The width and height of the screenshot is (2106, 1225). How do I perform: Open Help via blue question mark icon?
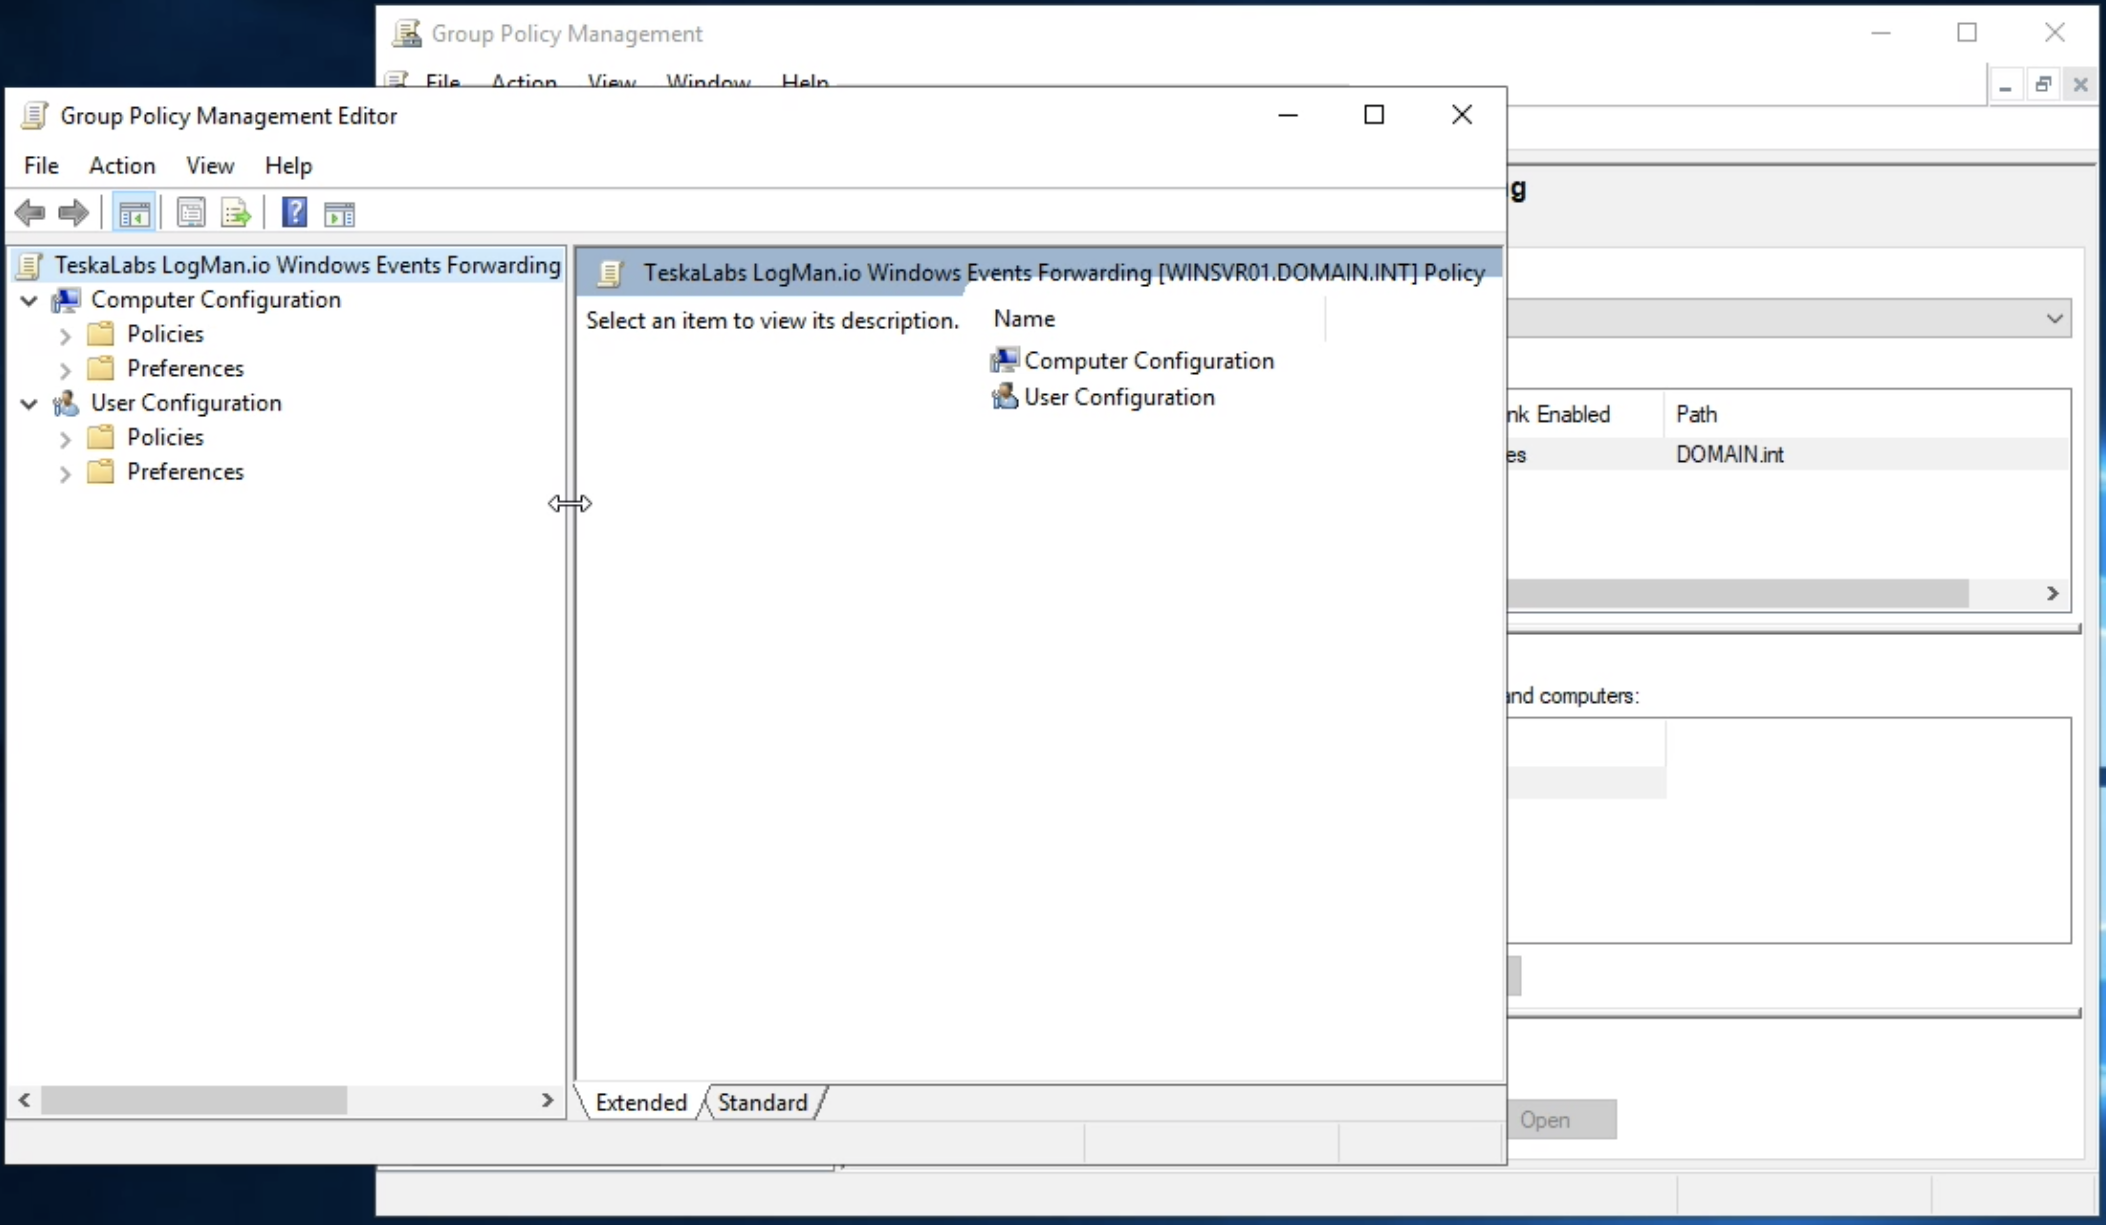pos(294,213)
